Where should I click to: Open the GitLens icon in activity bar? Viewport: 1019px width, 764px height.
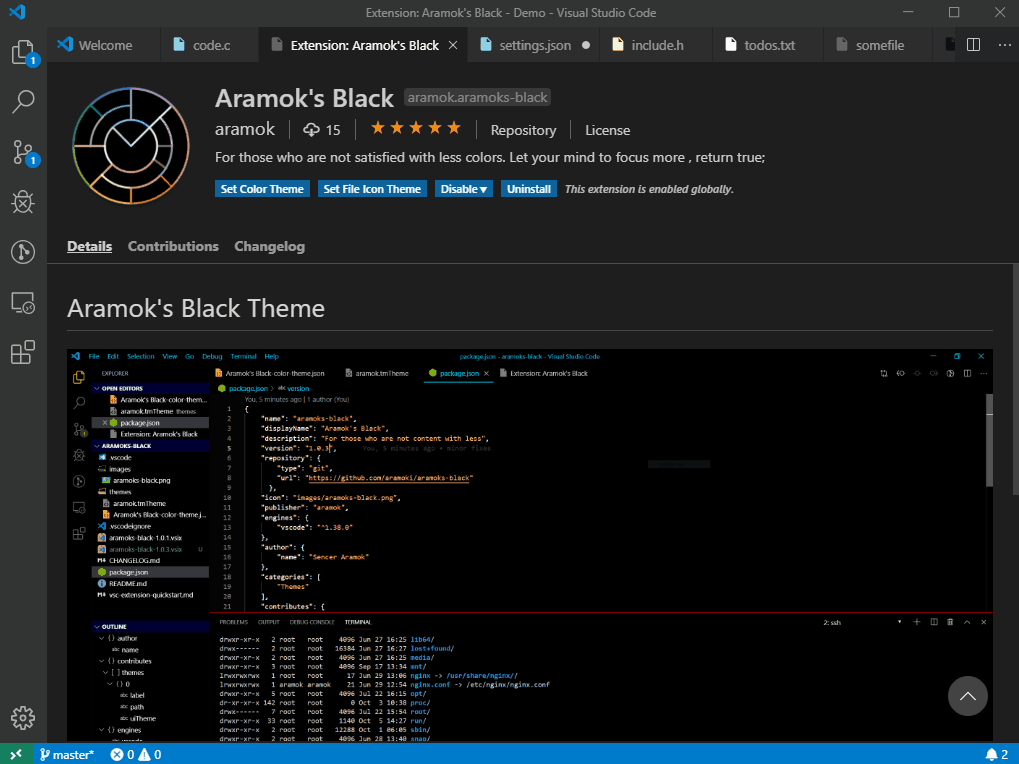point(23,252)
